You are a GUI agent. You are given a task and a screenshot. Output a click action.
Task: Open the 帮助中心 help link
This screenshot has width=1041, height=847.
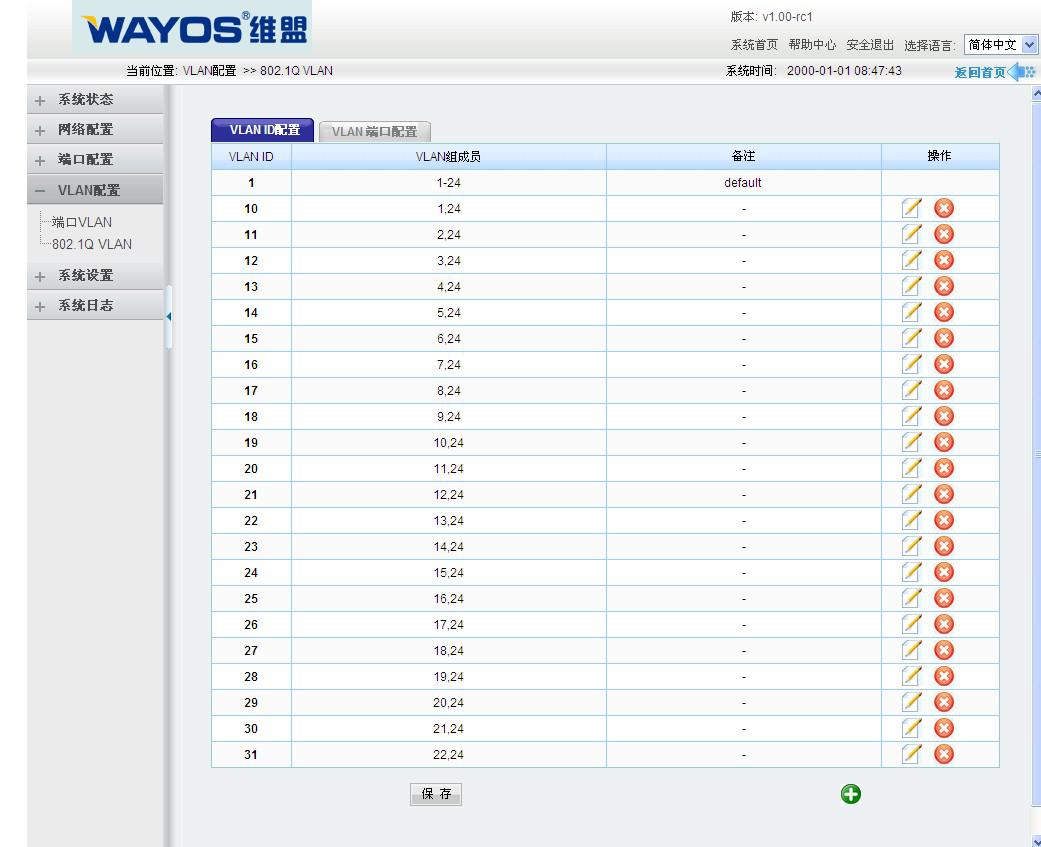(811, 45)
